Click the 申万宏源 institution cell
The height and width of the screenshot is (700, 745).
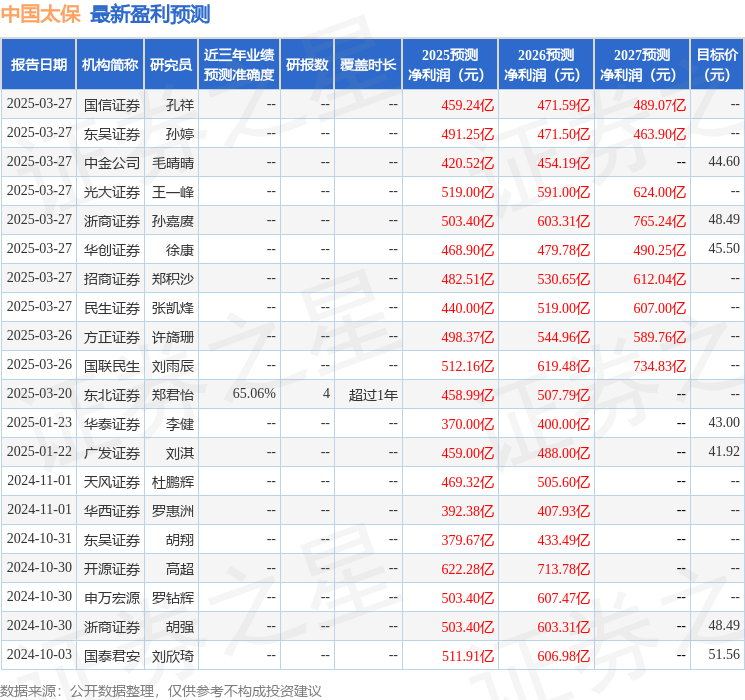pyautogui.click(x=112, y=598)
